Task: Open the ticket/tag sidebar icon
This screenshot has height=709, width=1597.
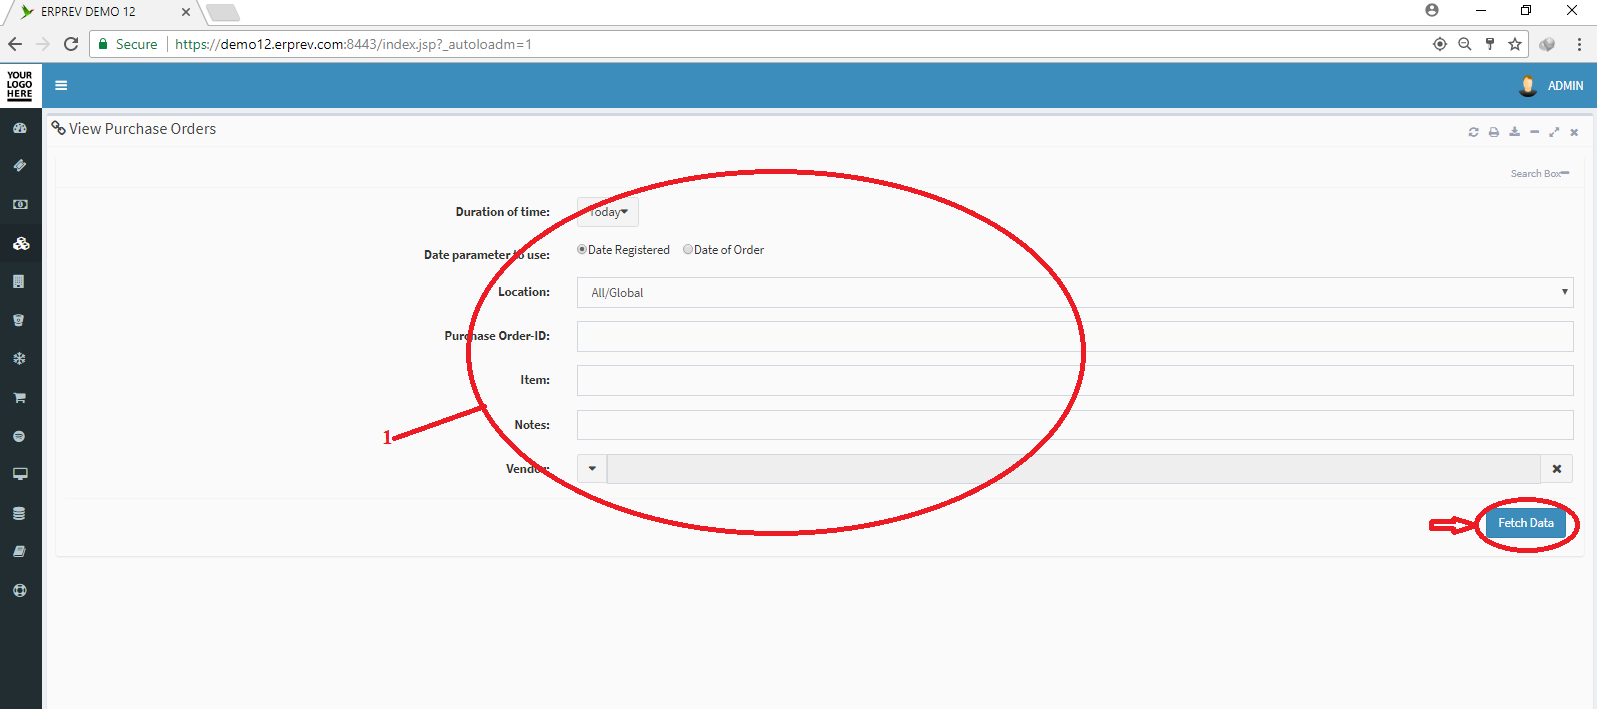Action: pos(20,166)
